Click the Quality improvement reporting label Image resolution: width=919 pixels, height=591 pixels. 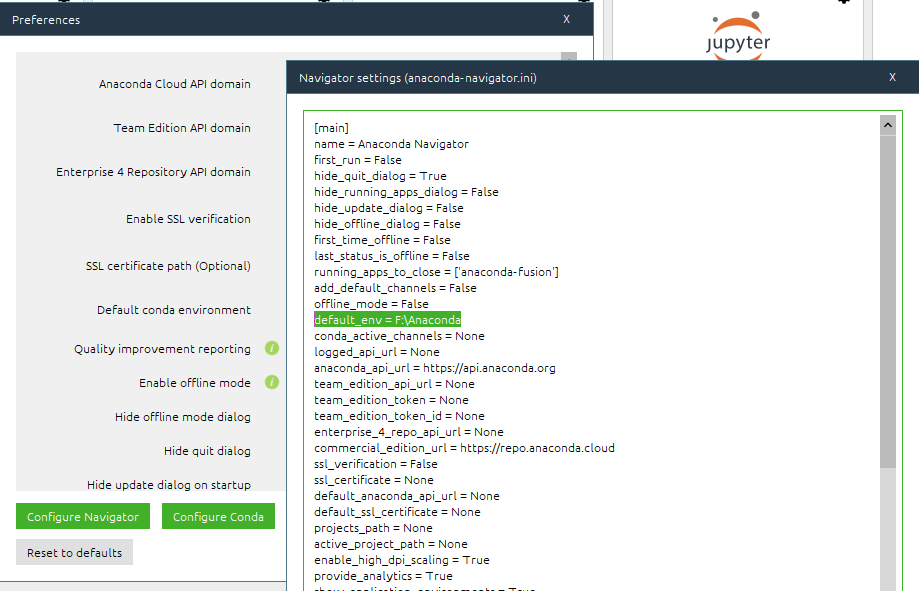162,349
